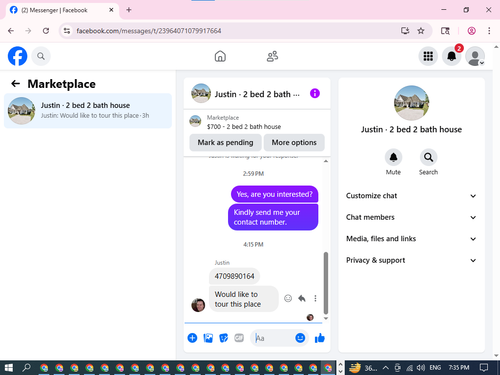This screenshot has width=500, height=375.
Task: Open Windows taskbar search
Action: (x=26, y=368)
